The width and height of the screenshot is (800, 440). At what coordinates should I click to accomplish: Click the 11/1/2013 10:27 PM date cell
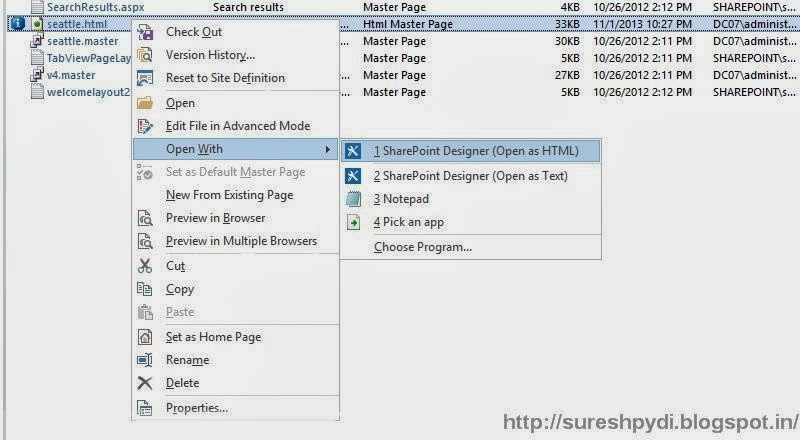642,24
